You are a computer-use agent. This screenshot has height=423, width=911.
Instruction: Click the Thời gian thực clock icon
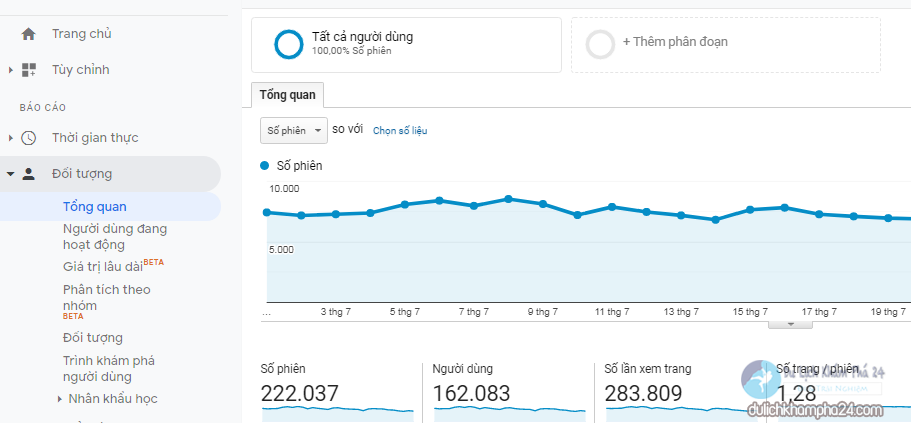(28, 138)
